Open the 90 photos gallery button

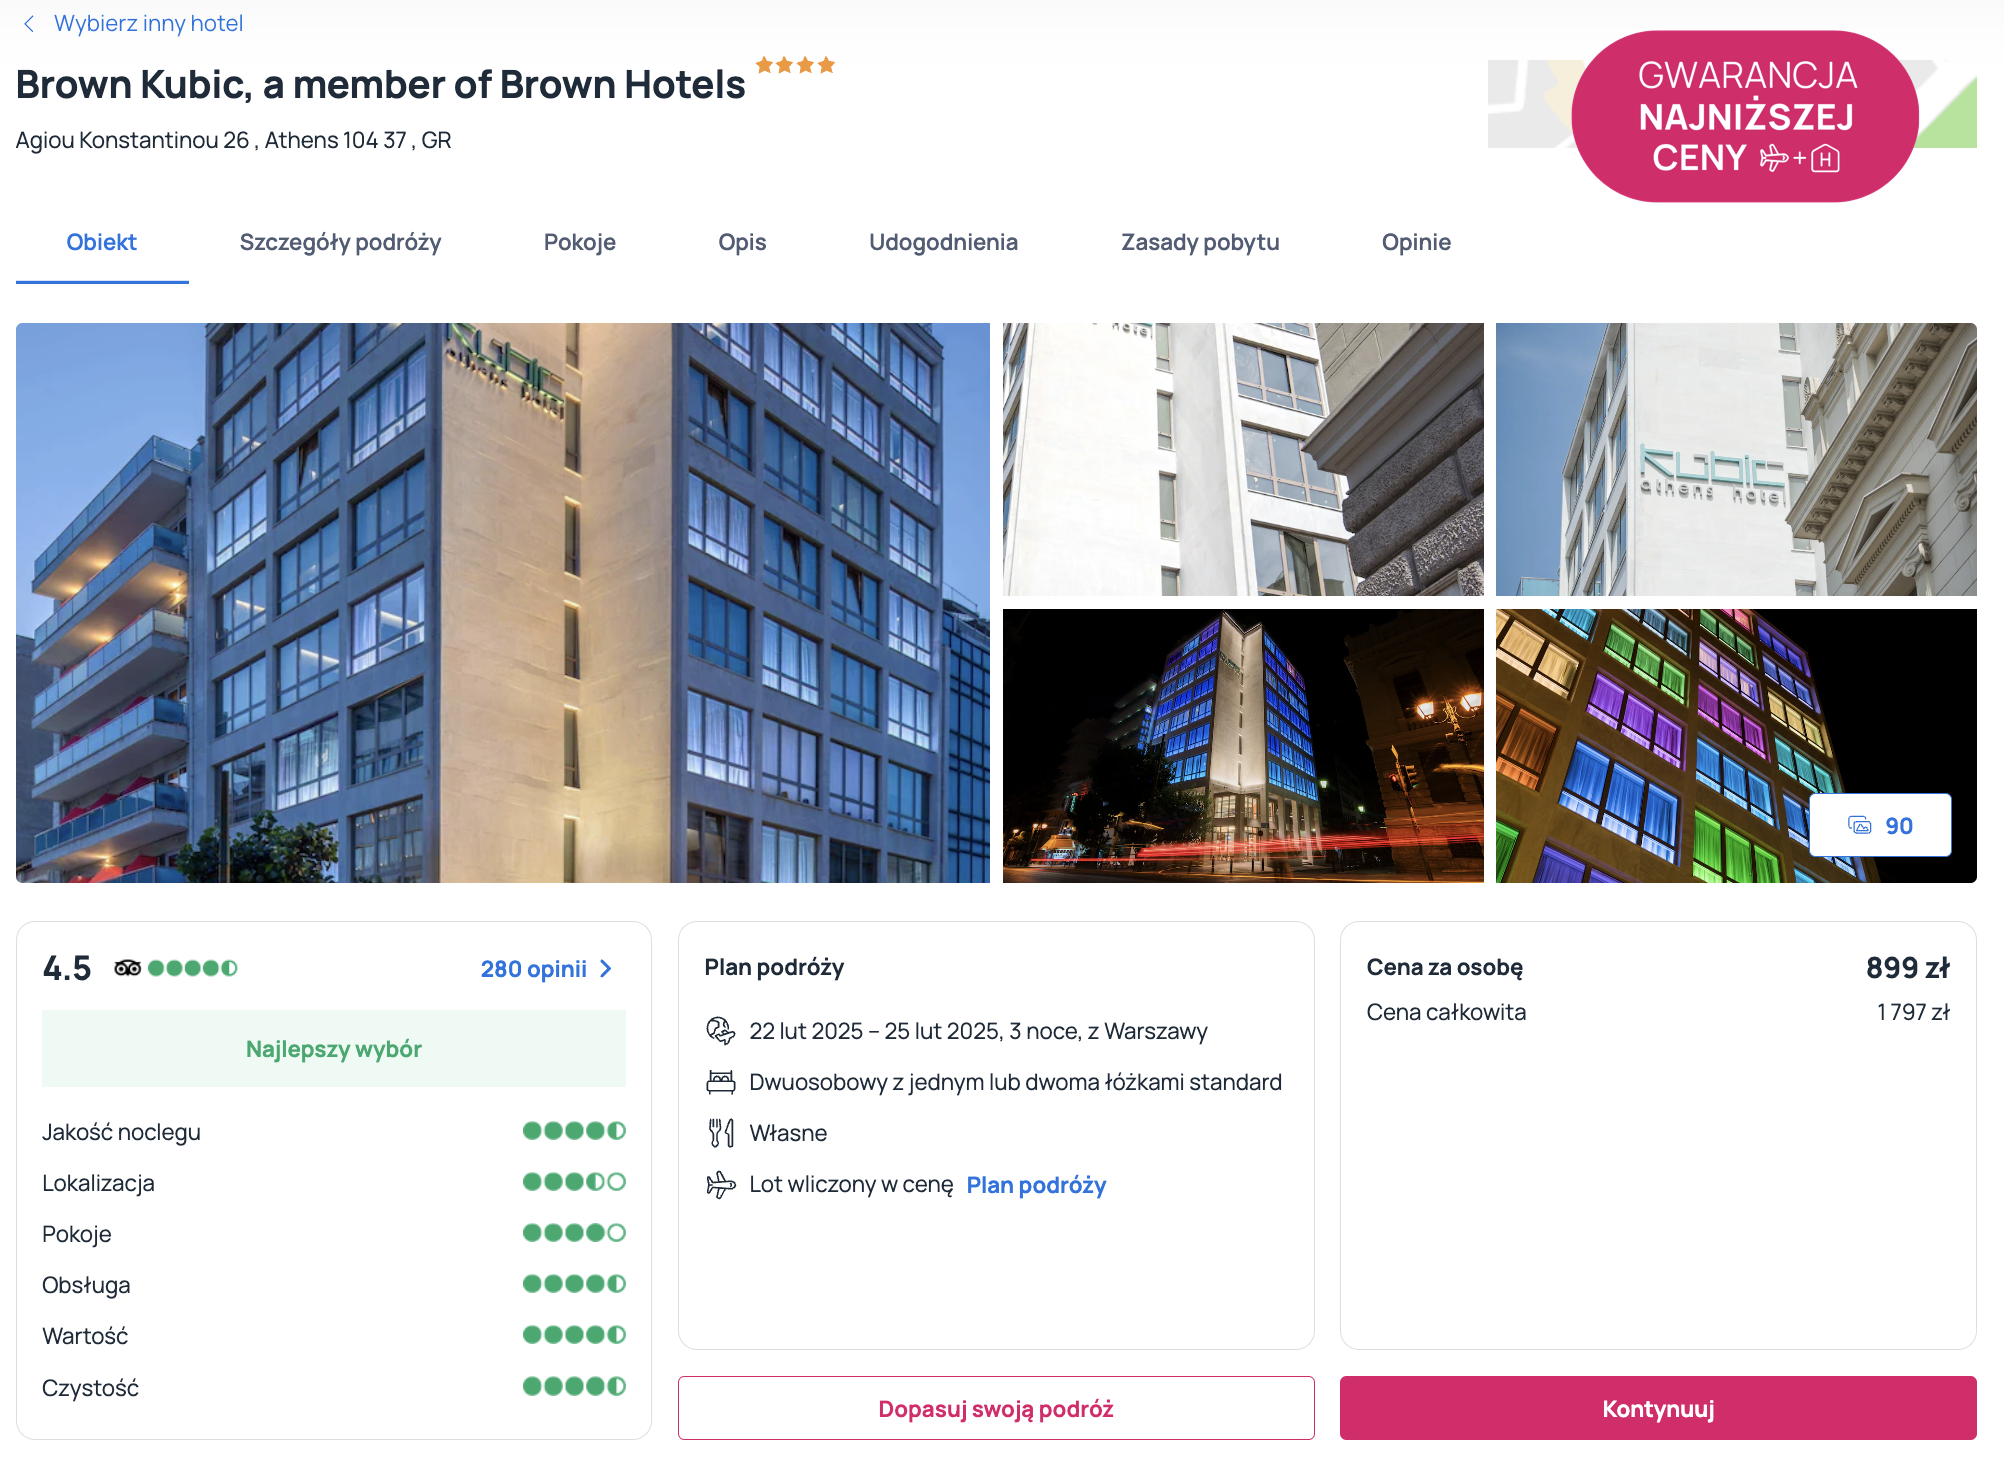[1880, 825]
